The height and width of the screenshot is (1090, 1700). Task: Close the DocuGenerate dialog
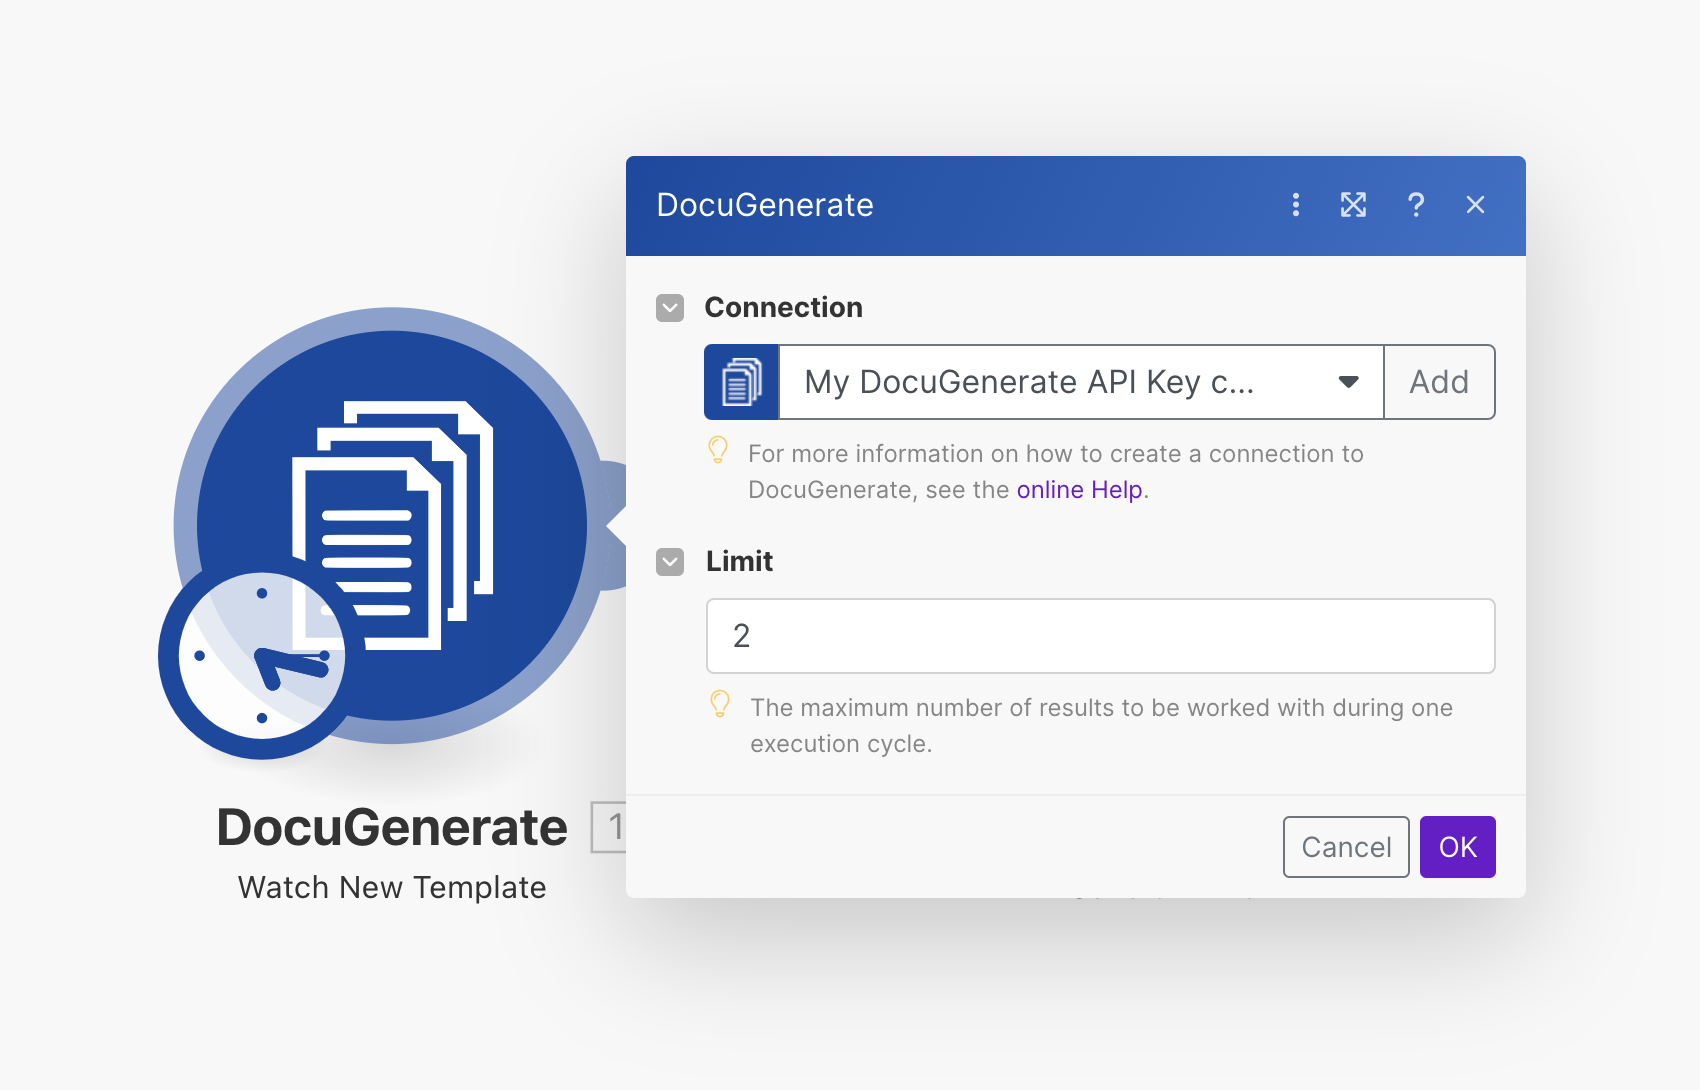click(1475, 205)
